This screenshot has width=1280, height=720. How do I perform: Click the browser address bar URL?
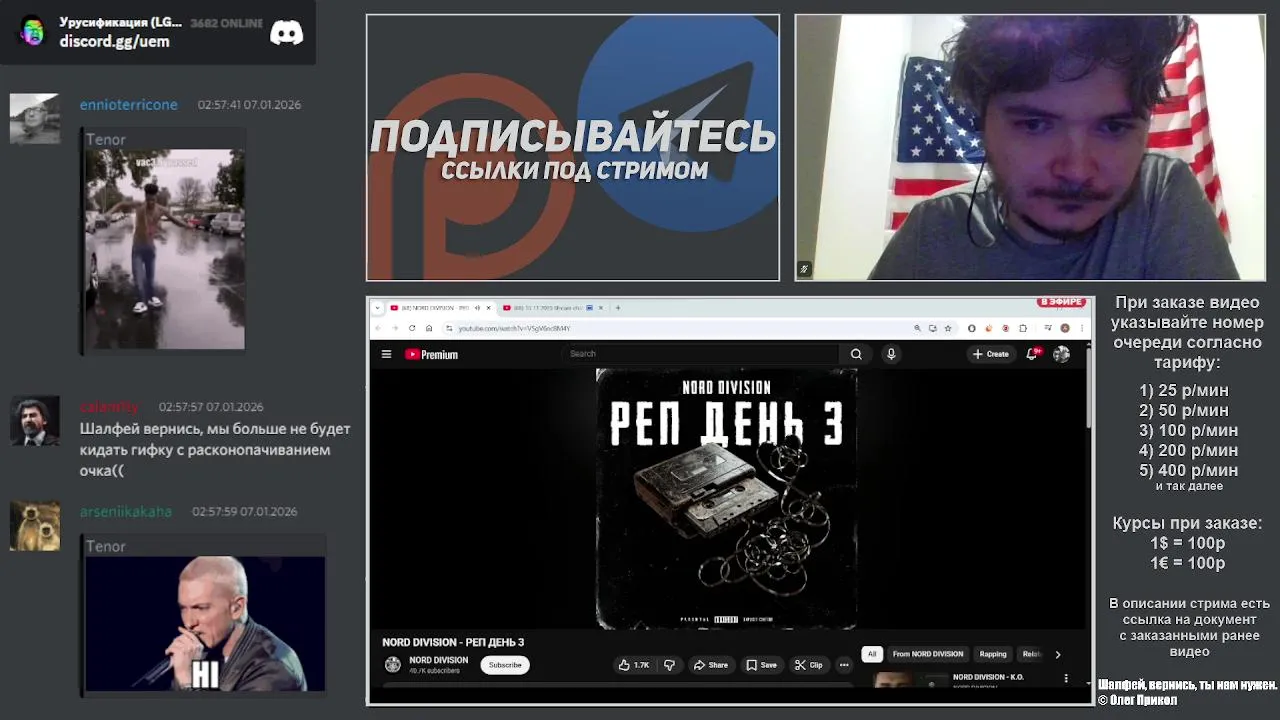(x=514, y=328)
